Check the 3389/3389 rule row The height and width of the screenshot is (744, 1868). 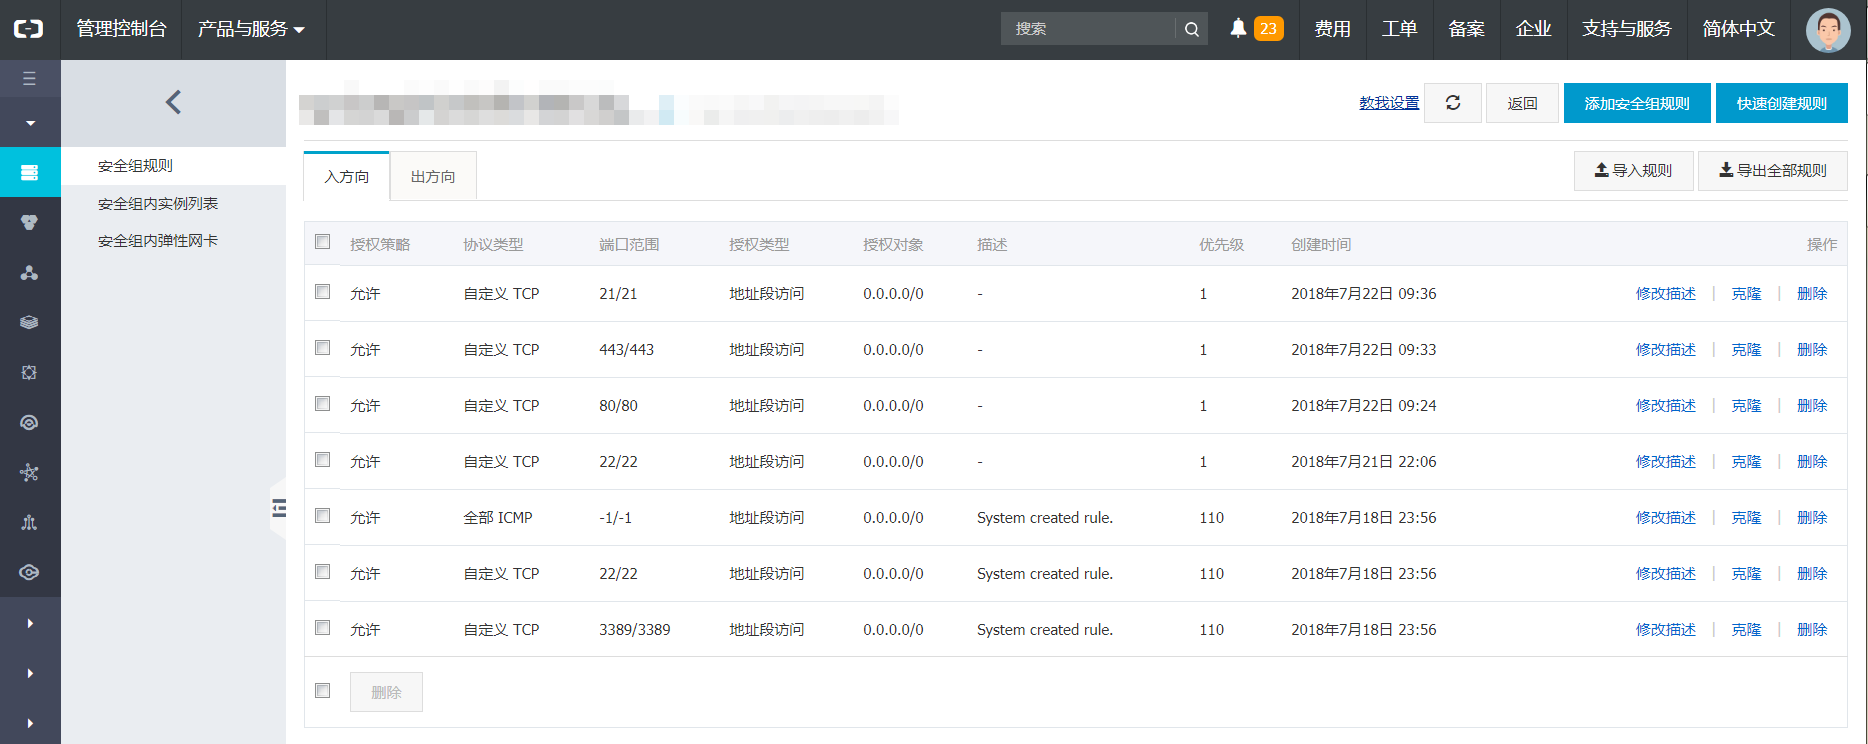(322, 628)
